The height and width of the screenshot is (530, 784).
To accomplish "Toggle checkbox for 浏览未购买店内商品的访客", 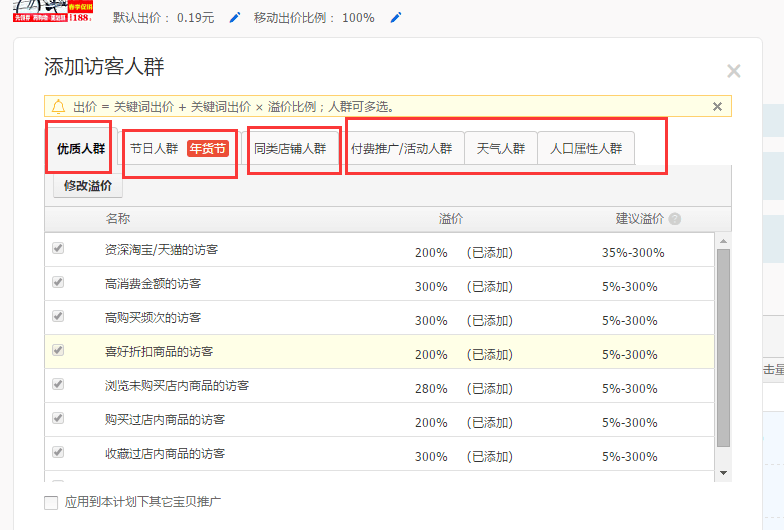I will [x=58, y=384].
